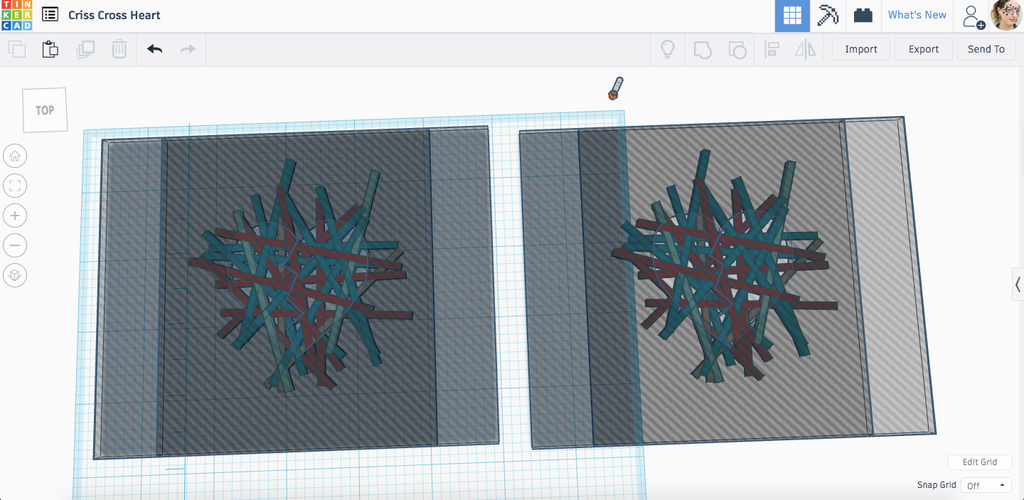
Task: Zoom in with plus button
Action: pyautogui.click(x=15, y=215)
